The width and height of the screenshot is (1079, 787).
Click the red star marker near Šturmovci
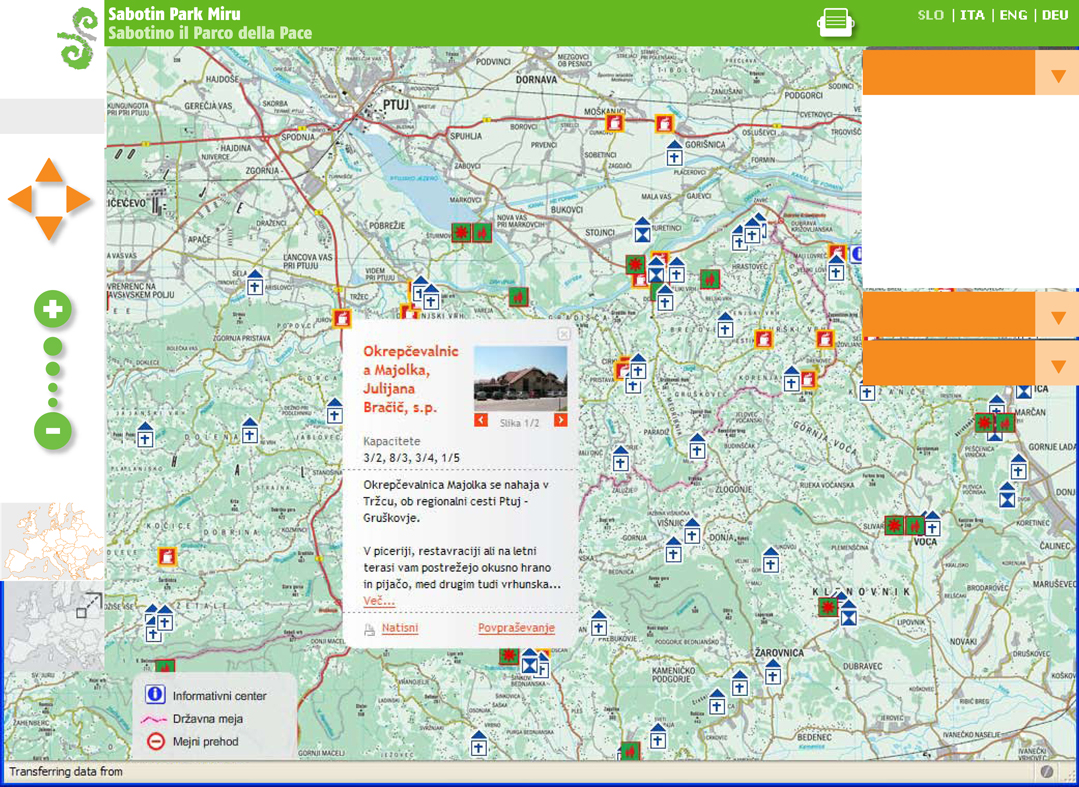461,233
